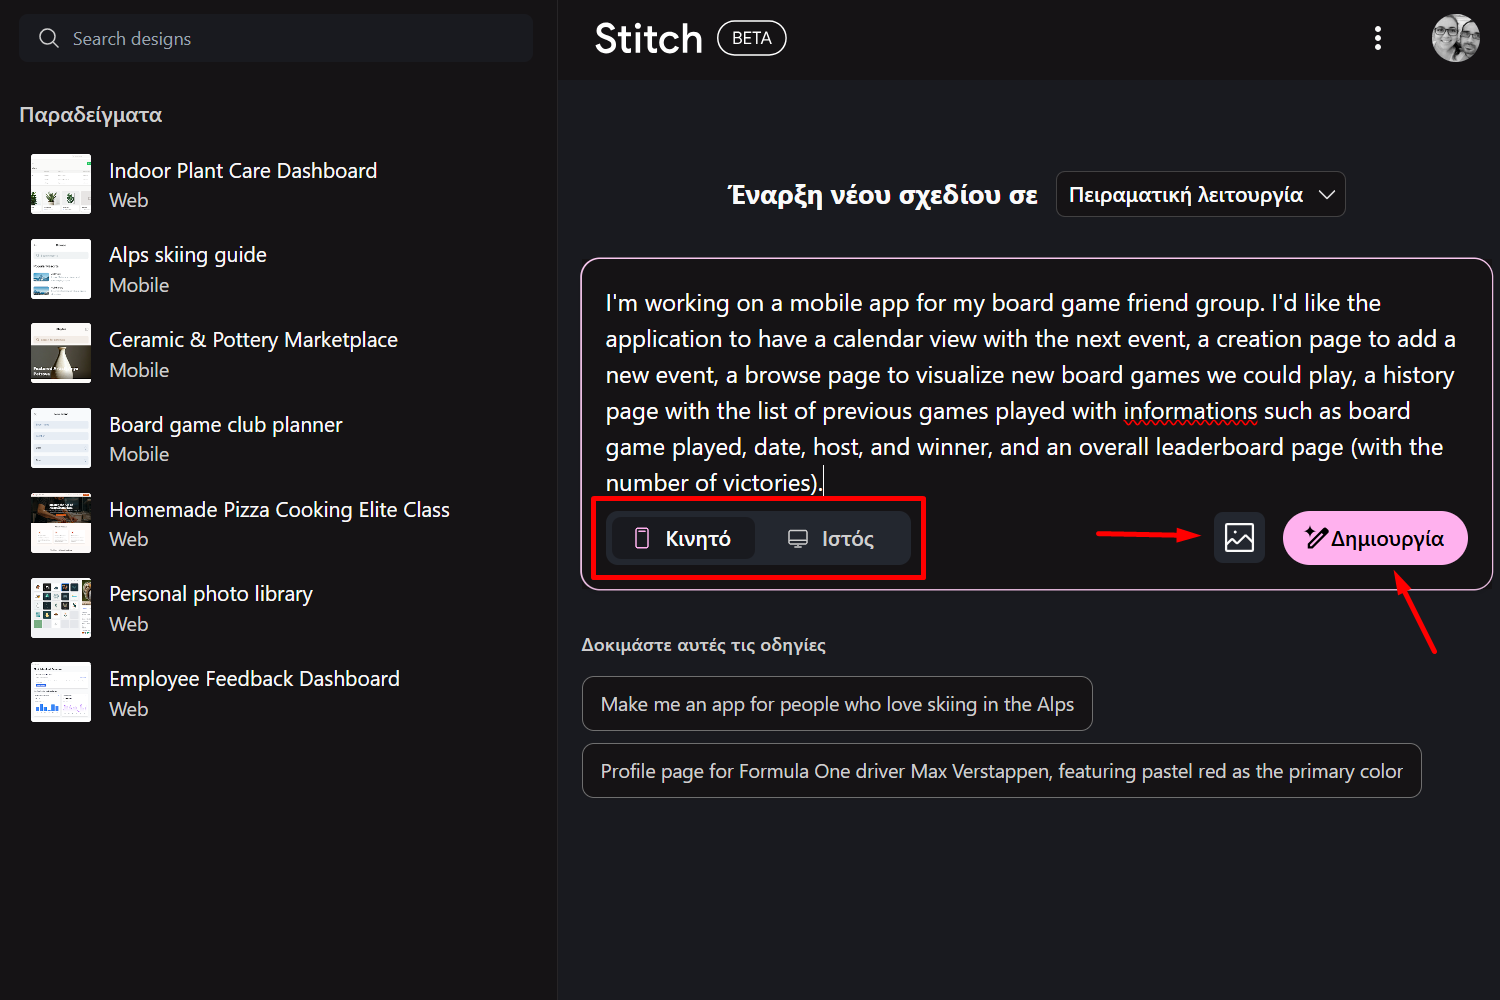This screenshot has width=1500, height=1000.
Task: Open Employee Feedback Dashboard thumbnail
Action: point(61,692)
